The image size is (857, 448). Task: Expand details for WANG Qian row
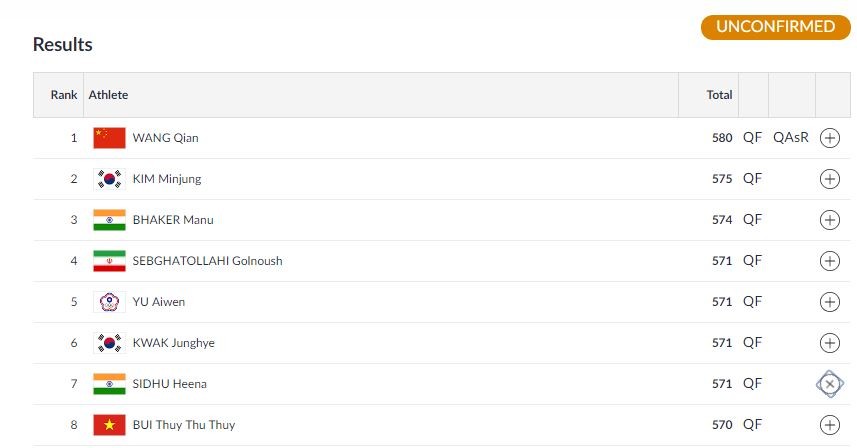[830, 138]
